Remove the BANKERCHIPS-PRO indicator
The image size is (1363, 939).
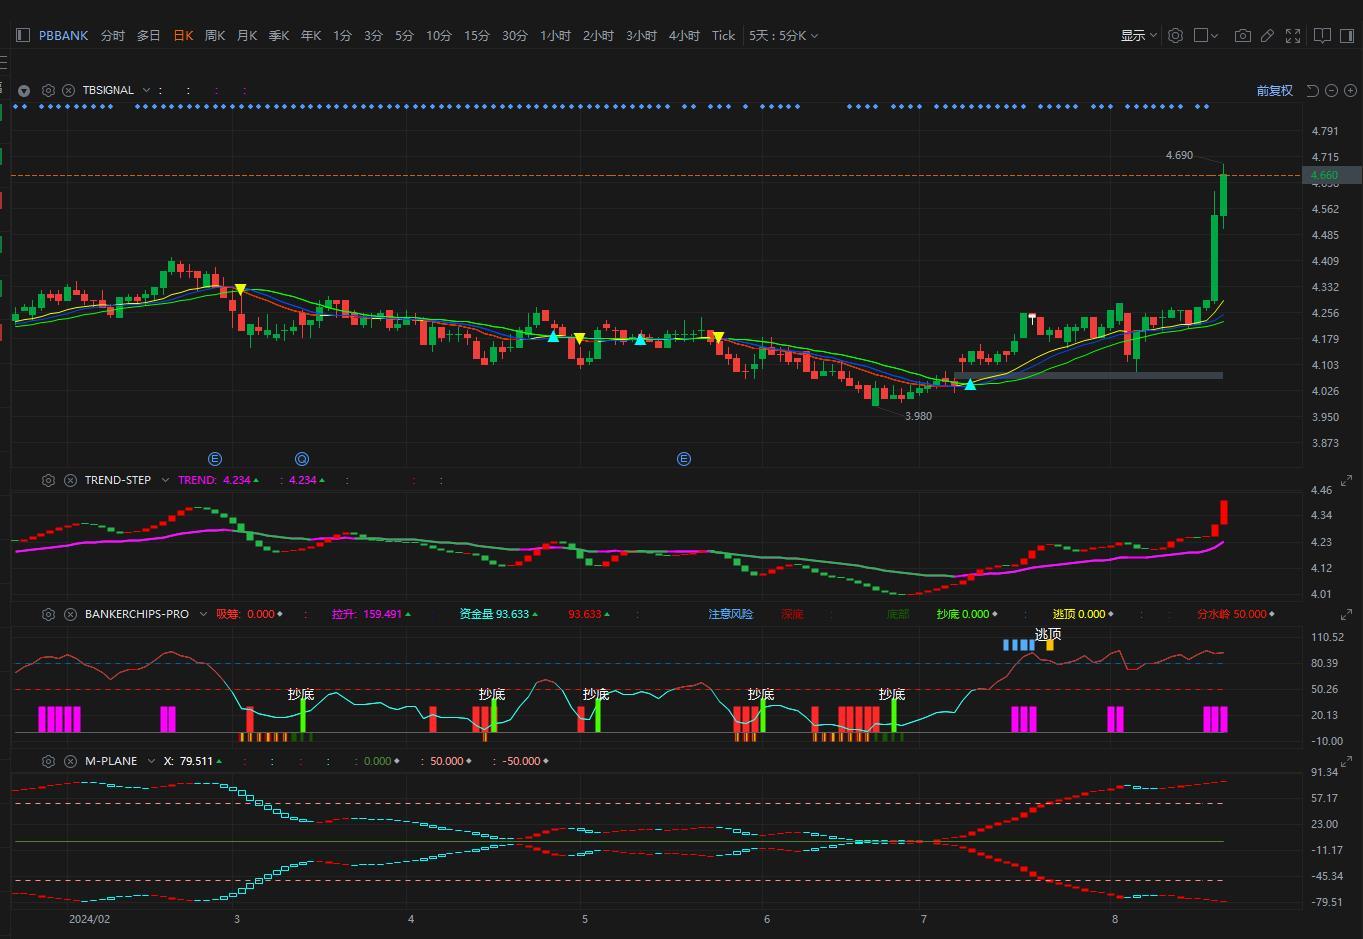[70, 614]
